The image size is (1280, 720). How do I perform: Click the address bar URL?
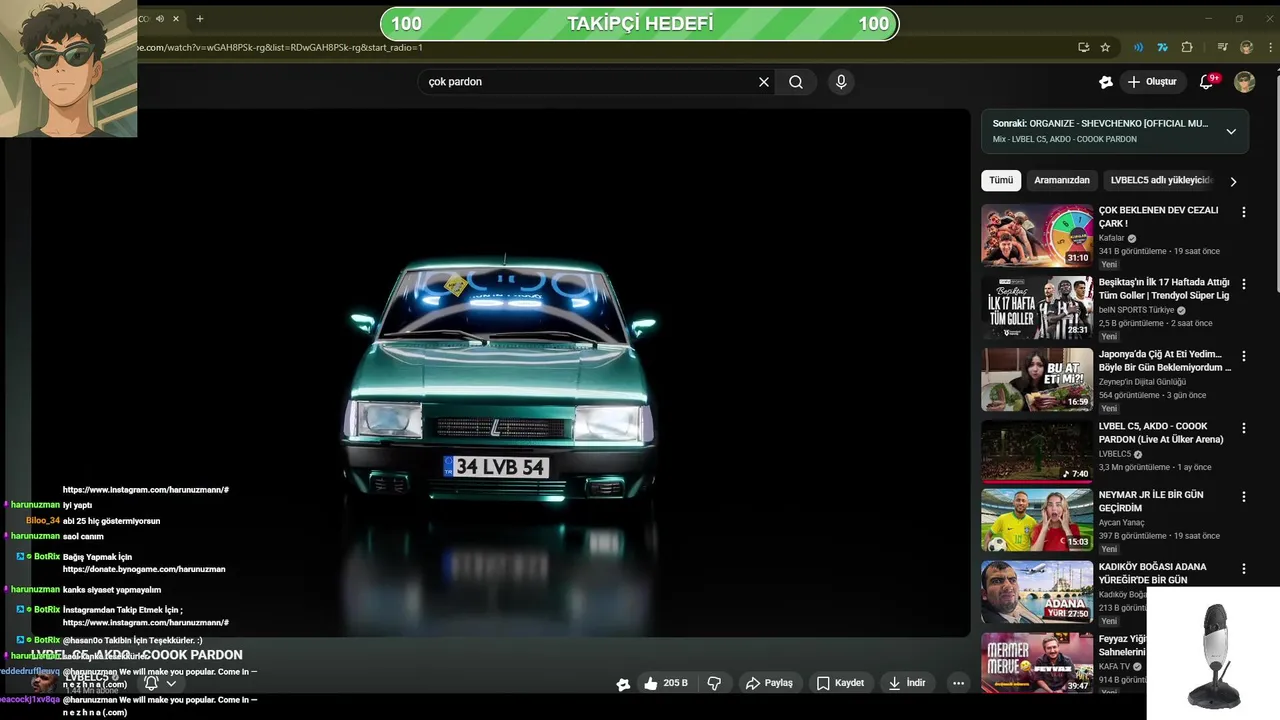pos(280,47)
